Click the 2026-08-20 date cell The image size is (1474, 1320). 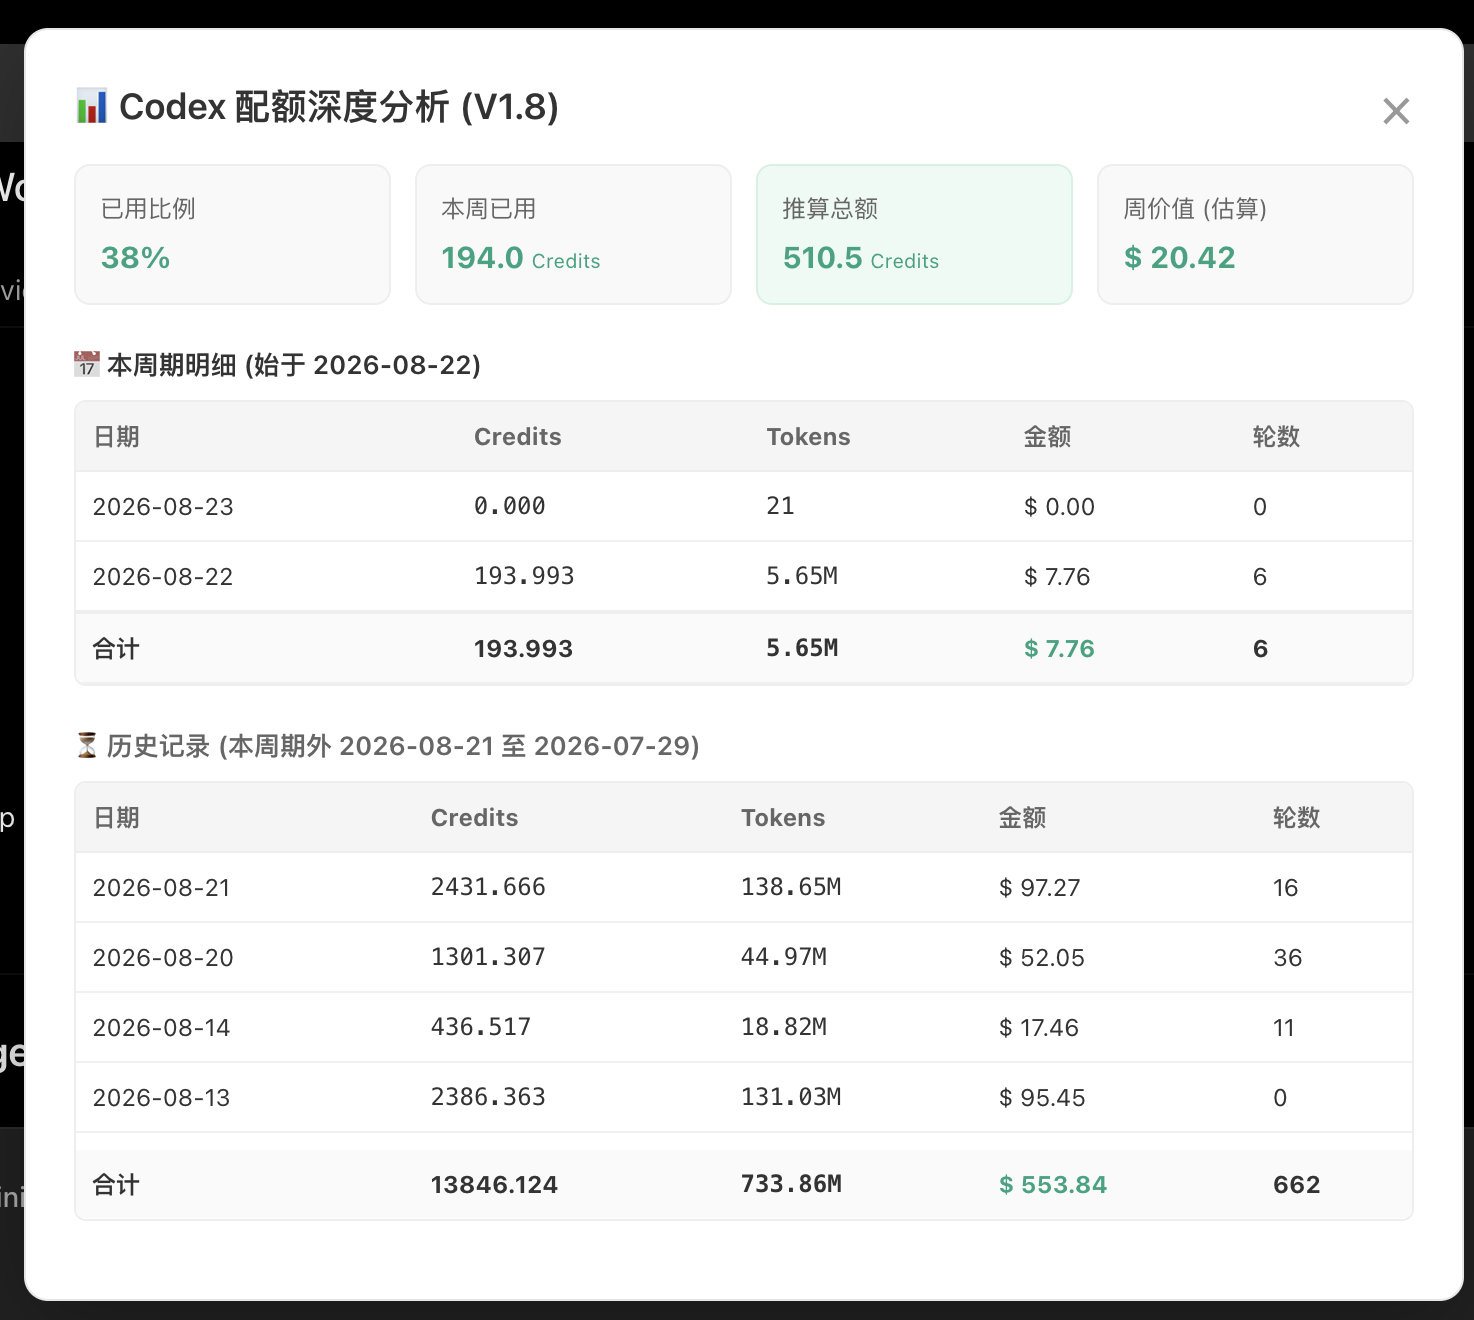coord(163,958)
